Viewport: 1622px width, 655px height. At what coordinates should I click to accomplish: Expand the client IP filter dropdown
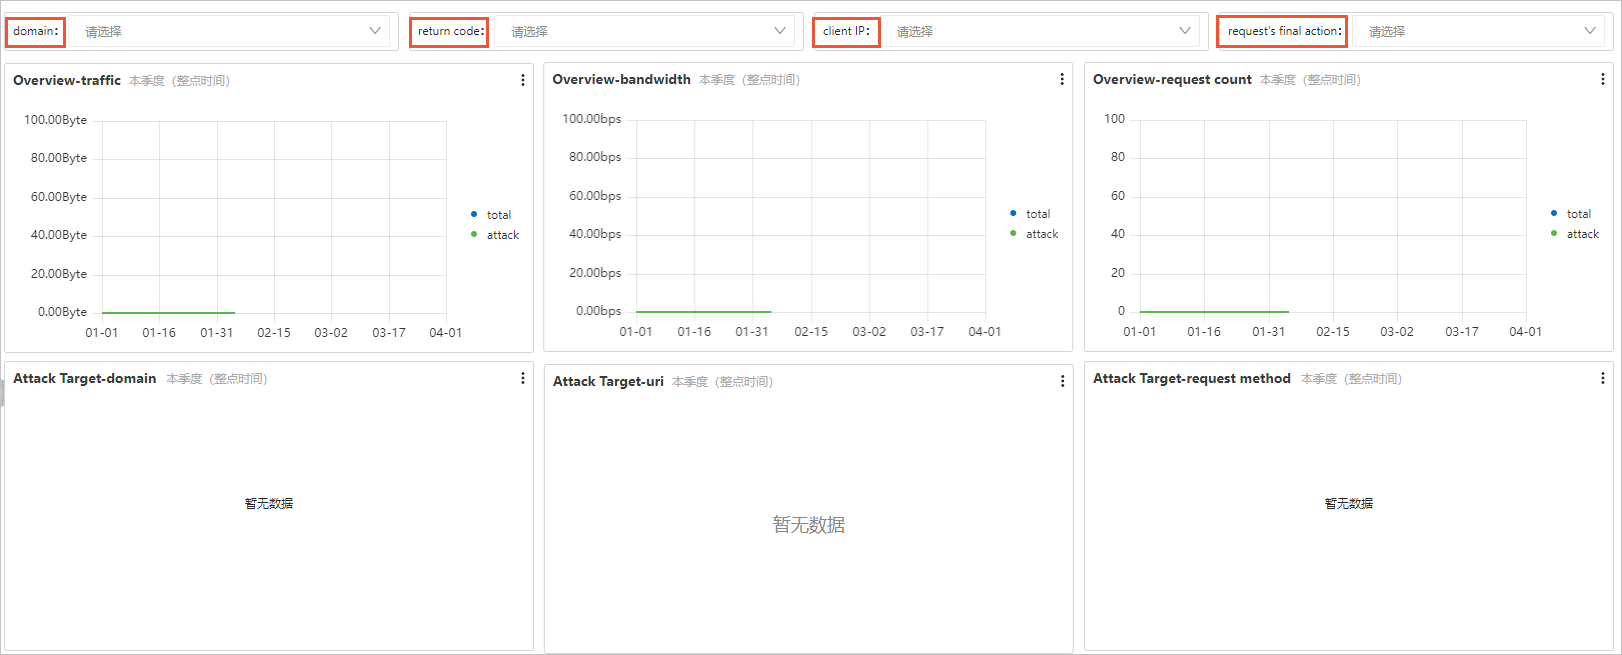tap(1041, 31)
